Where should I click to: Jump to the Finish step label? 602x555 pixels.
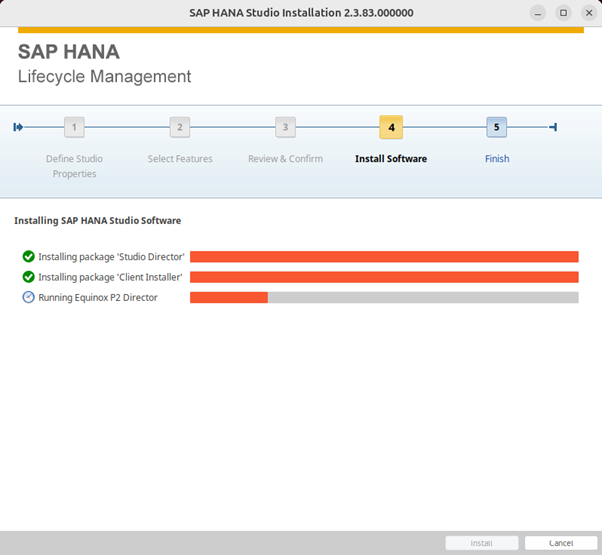click(497, 159)
